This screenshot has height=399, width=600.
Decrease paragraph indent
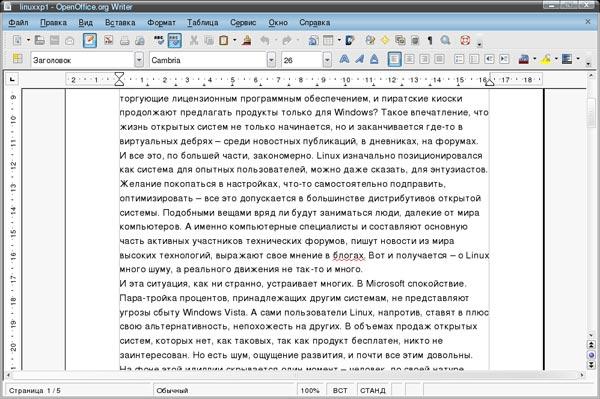(x=489, y=59)
